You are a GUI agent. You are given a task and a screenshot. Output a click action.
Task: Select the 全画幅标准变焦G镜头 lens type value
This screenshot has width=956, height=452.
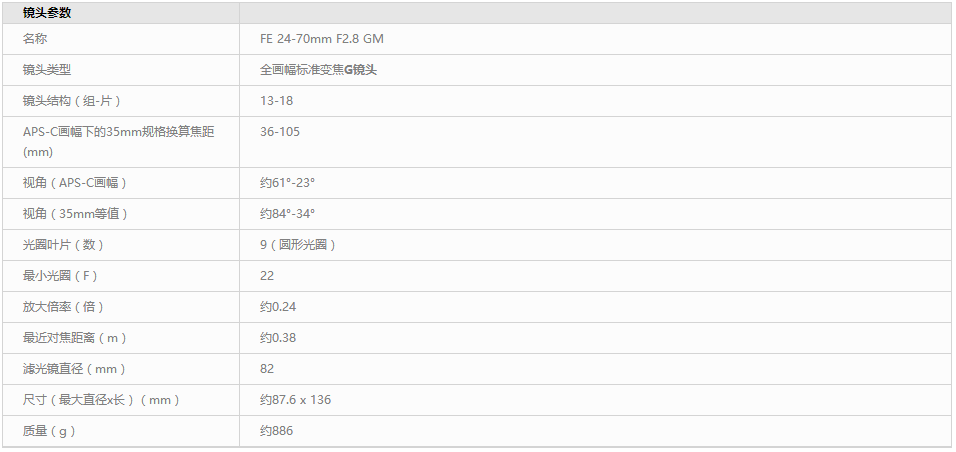[x=318, y=70]
